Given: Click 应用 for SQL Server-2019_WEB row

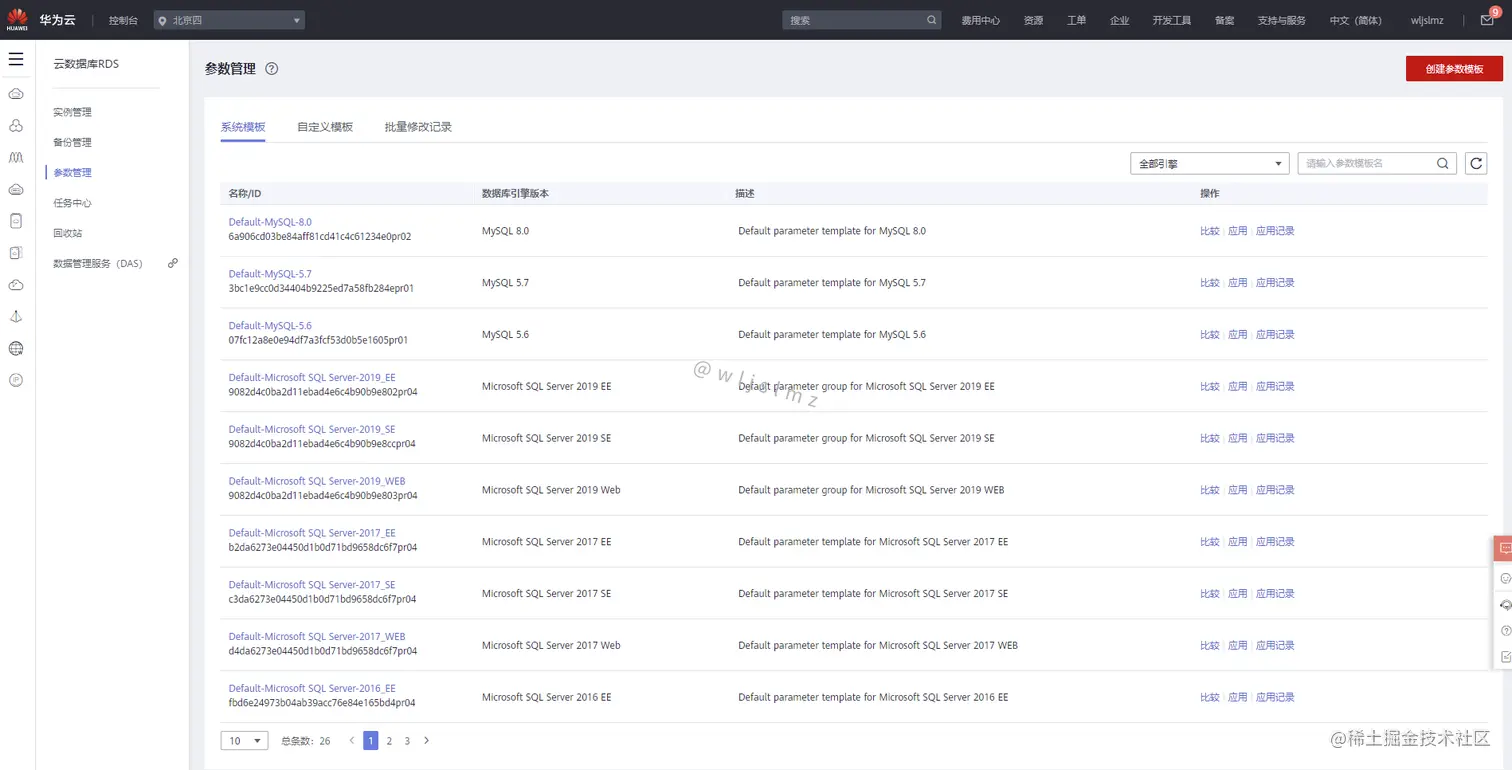Looking at the screenshot, I should click(1238, 490).
